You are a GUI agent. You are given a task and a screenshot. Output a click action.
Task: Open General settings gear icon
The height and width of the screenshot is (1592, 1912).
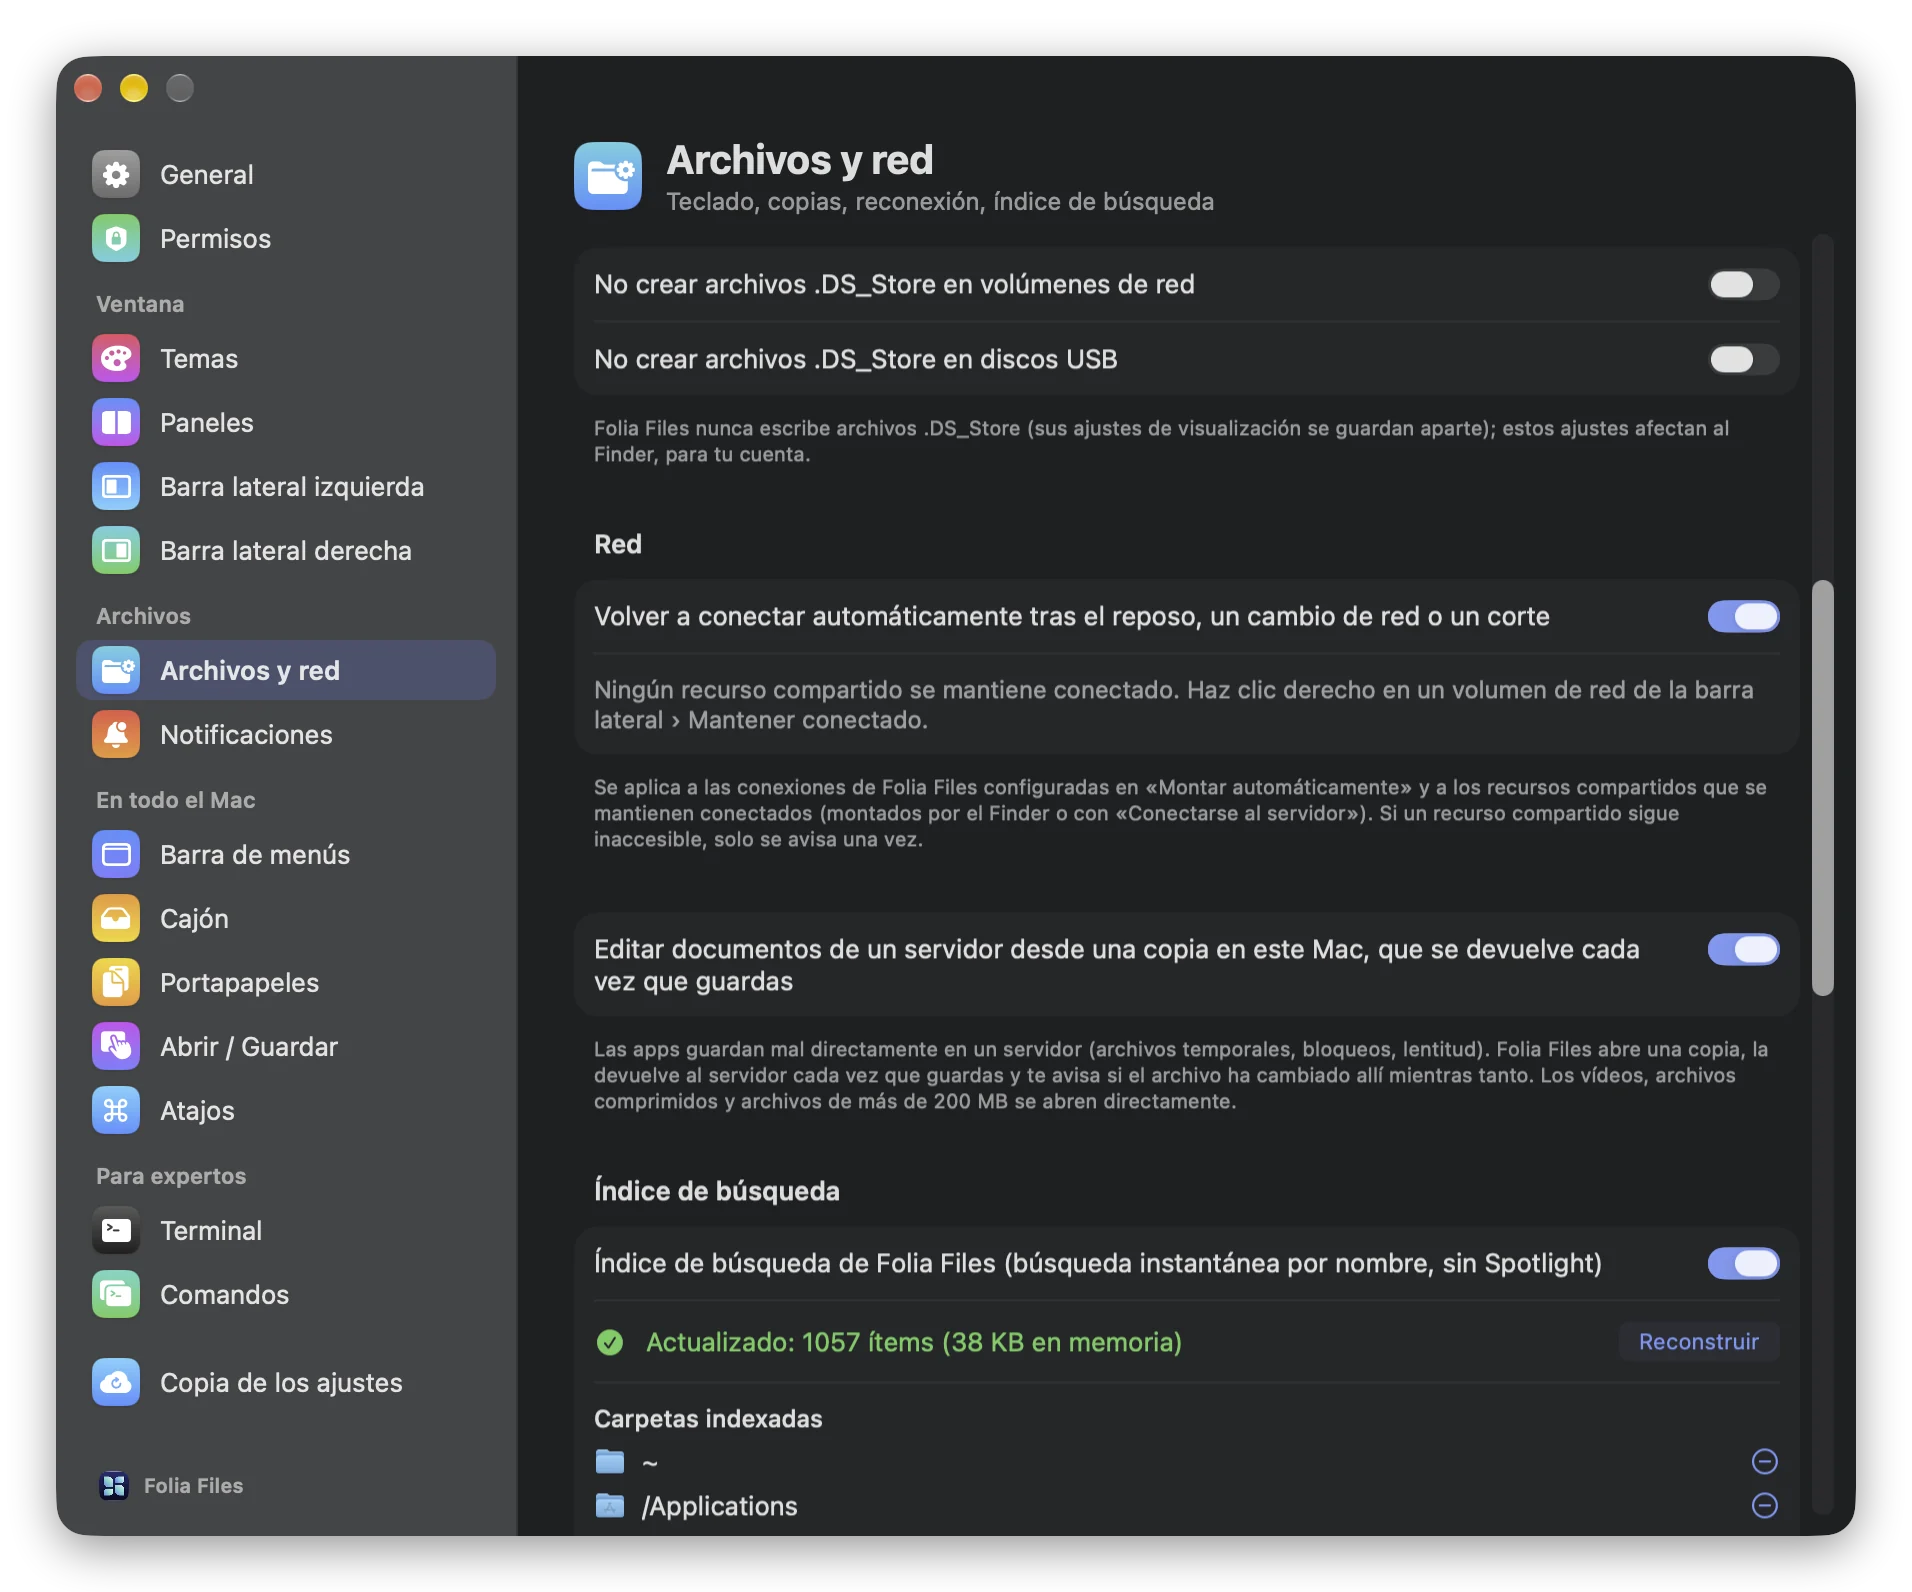(116, 175)
